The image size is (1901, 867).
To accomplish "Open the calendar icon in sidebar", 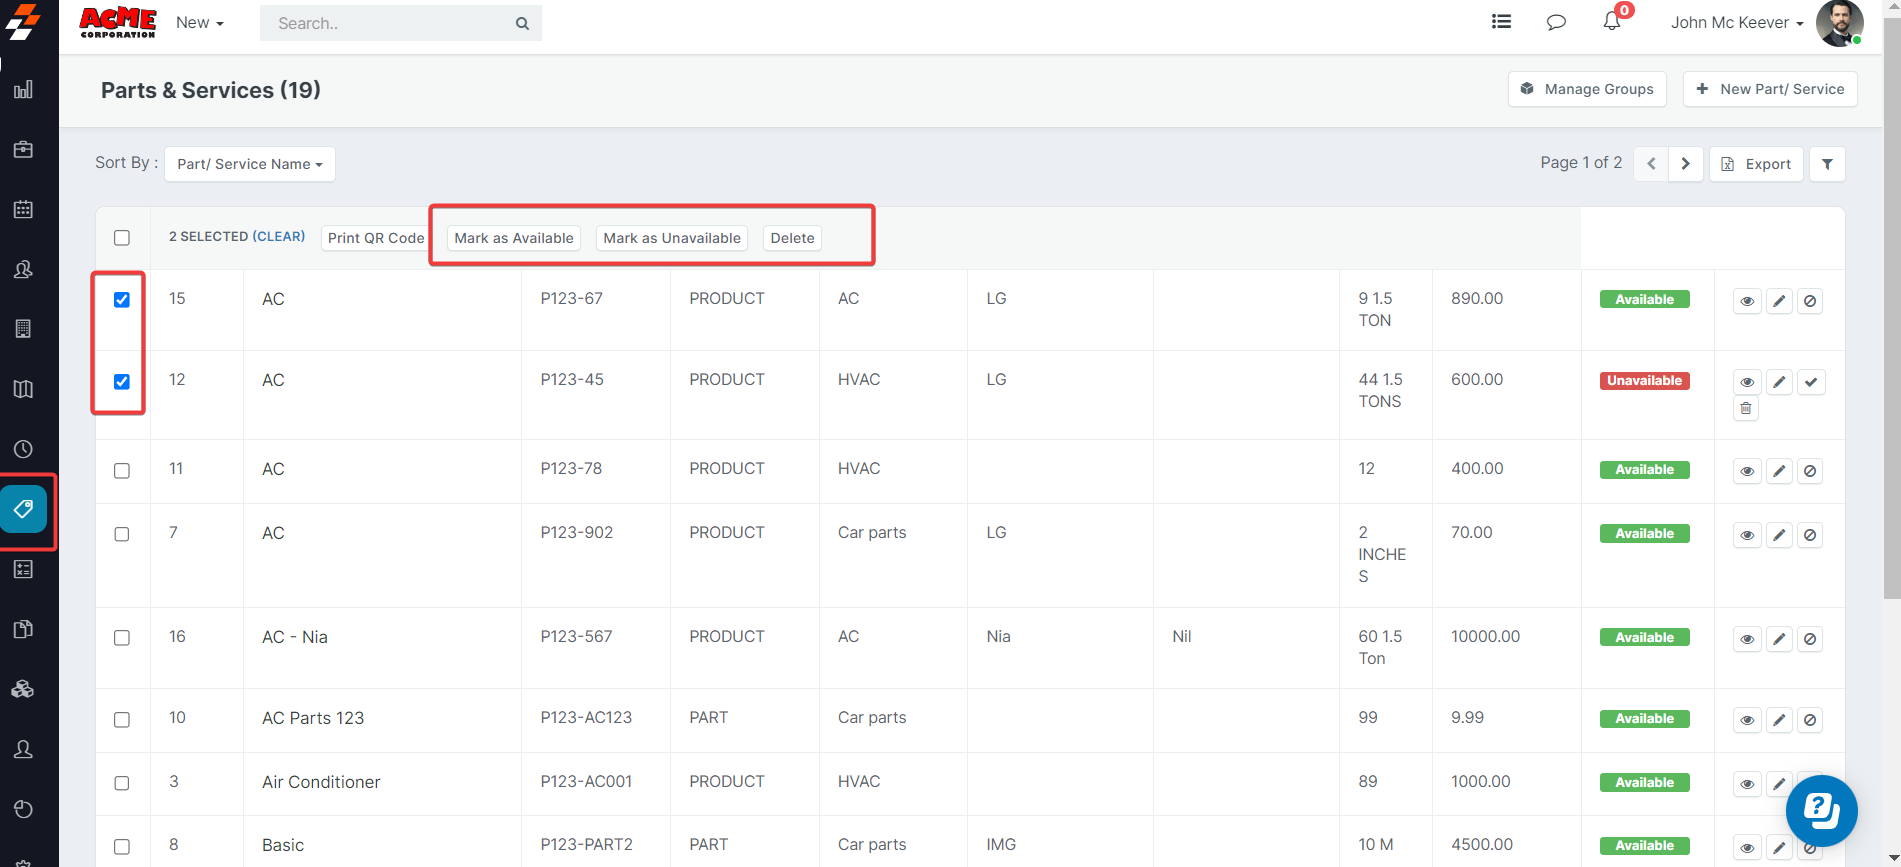I will tap(24, 210).
